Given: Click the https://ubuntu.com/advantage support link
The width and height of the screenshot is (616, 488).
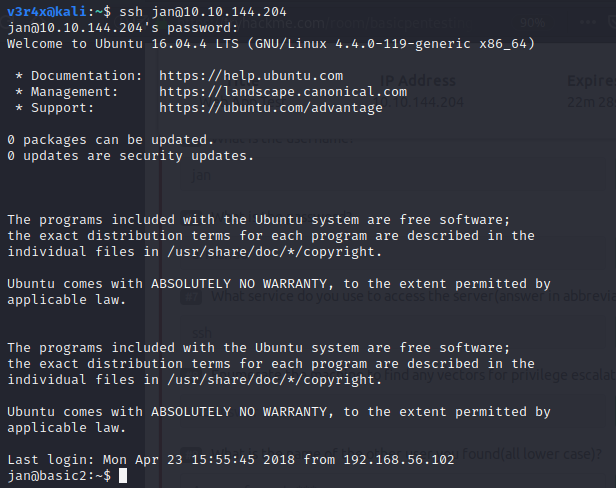Looking at the screenshot, I should 271,108.
